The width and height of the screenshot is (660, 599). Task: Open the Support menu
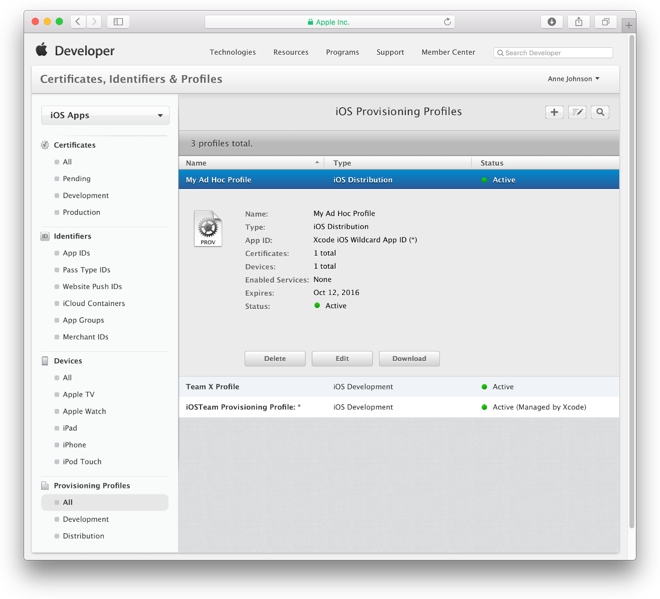(390, 52)
